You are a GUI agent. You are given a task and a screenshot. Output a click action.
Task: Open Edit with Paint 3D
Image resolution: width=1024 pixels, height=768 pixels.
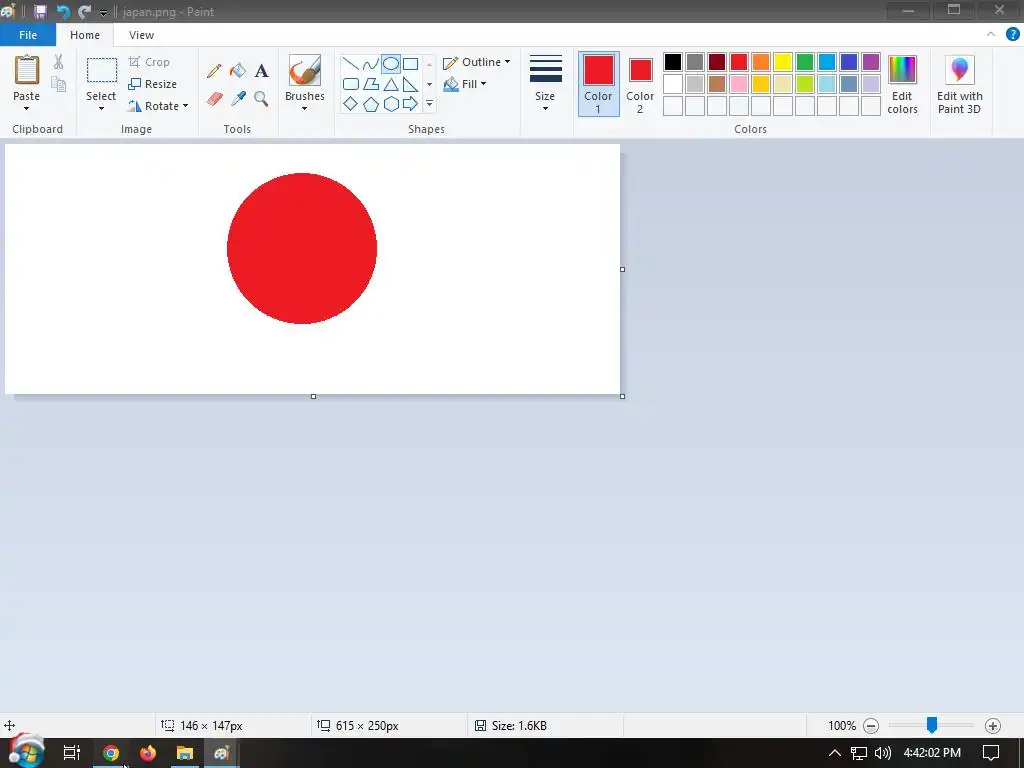959,85
